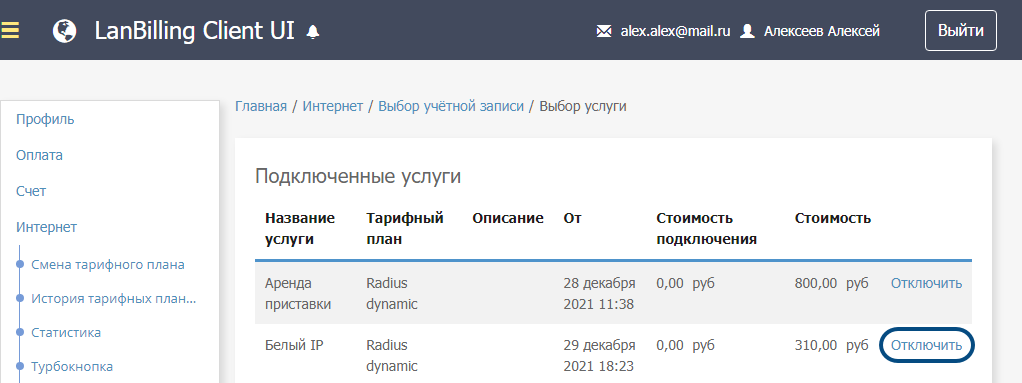Click the Тарифный план column header
This screenshot has height=383, width=1022.
coord(405,229)
